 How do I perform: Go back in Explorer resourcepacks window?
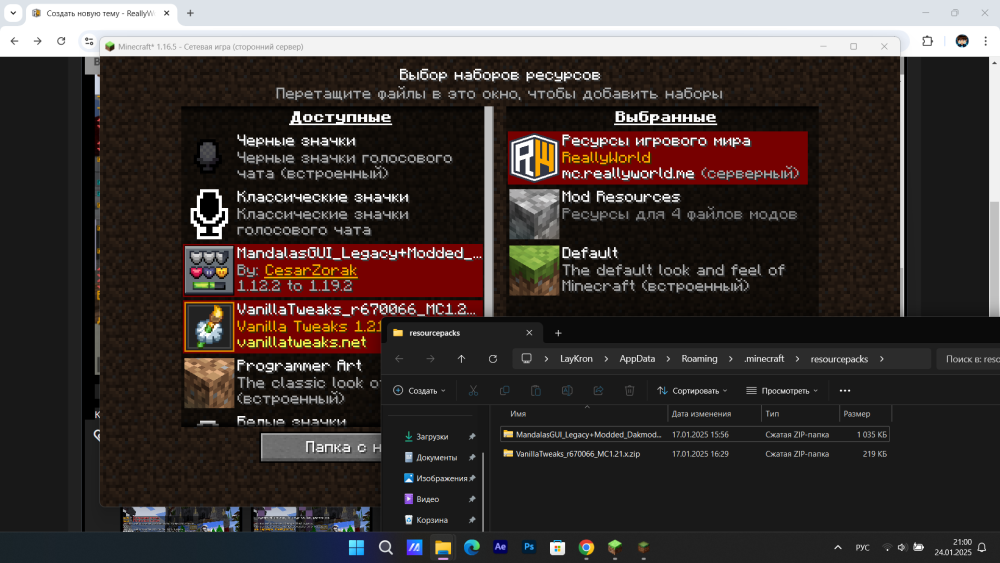click(399, 359)
